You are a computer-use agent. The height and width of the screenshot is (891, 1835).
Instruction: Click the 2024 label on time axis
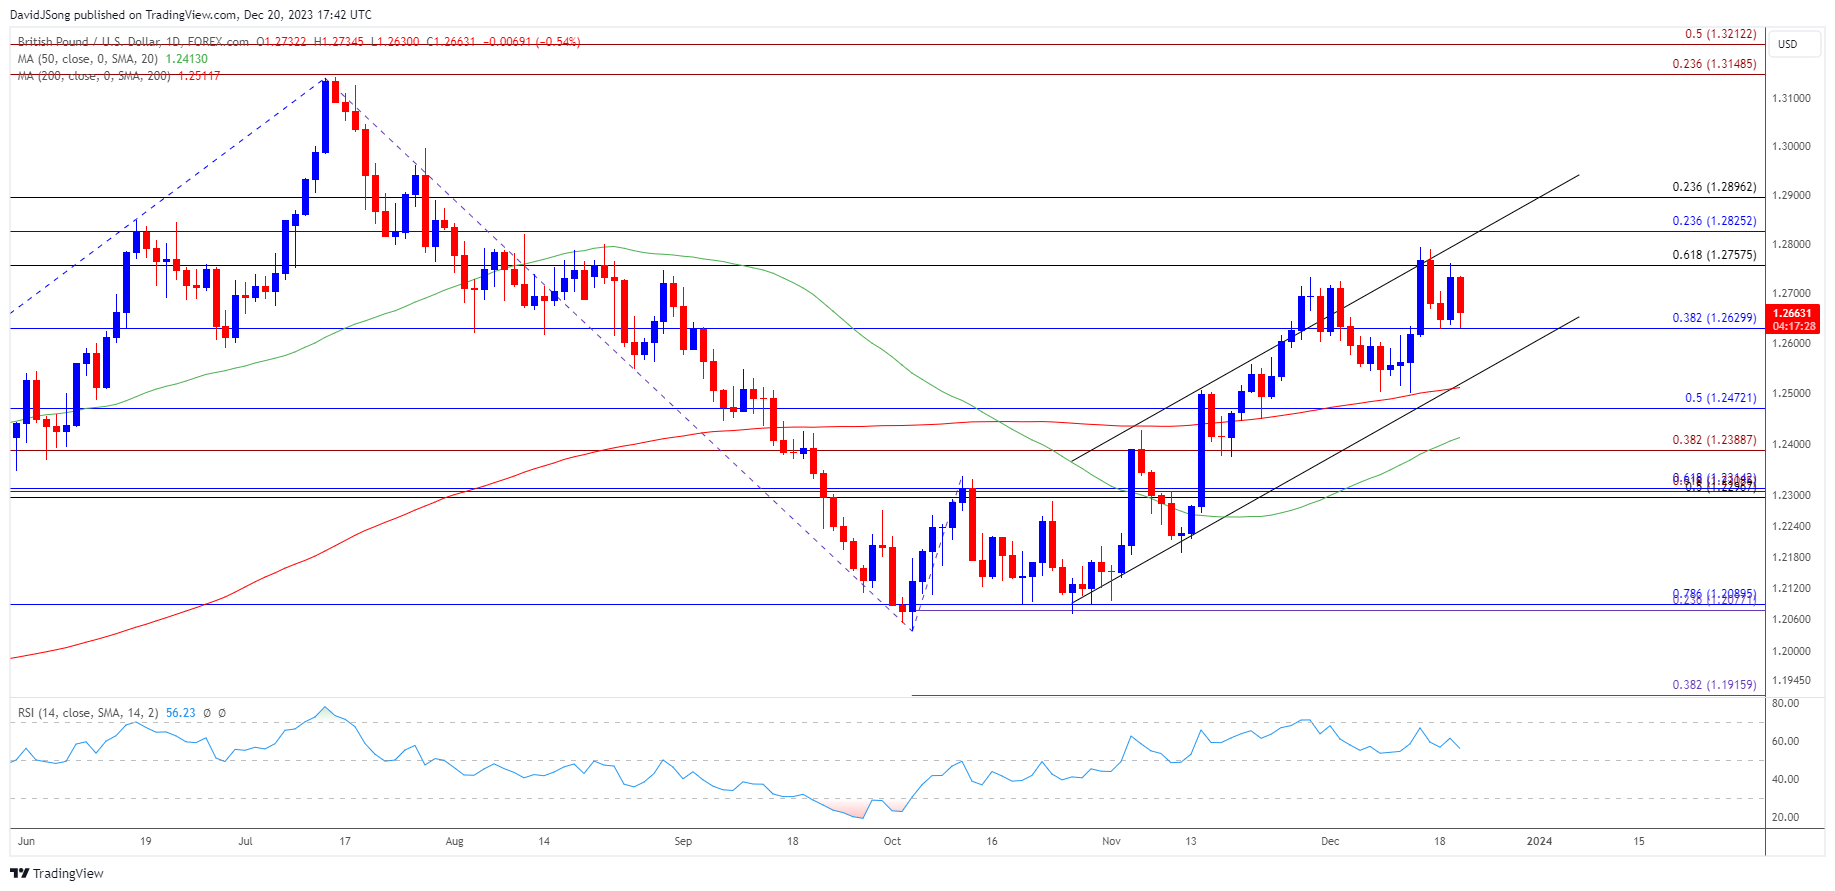(x=1539, y=841)
